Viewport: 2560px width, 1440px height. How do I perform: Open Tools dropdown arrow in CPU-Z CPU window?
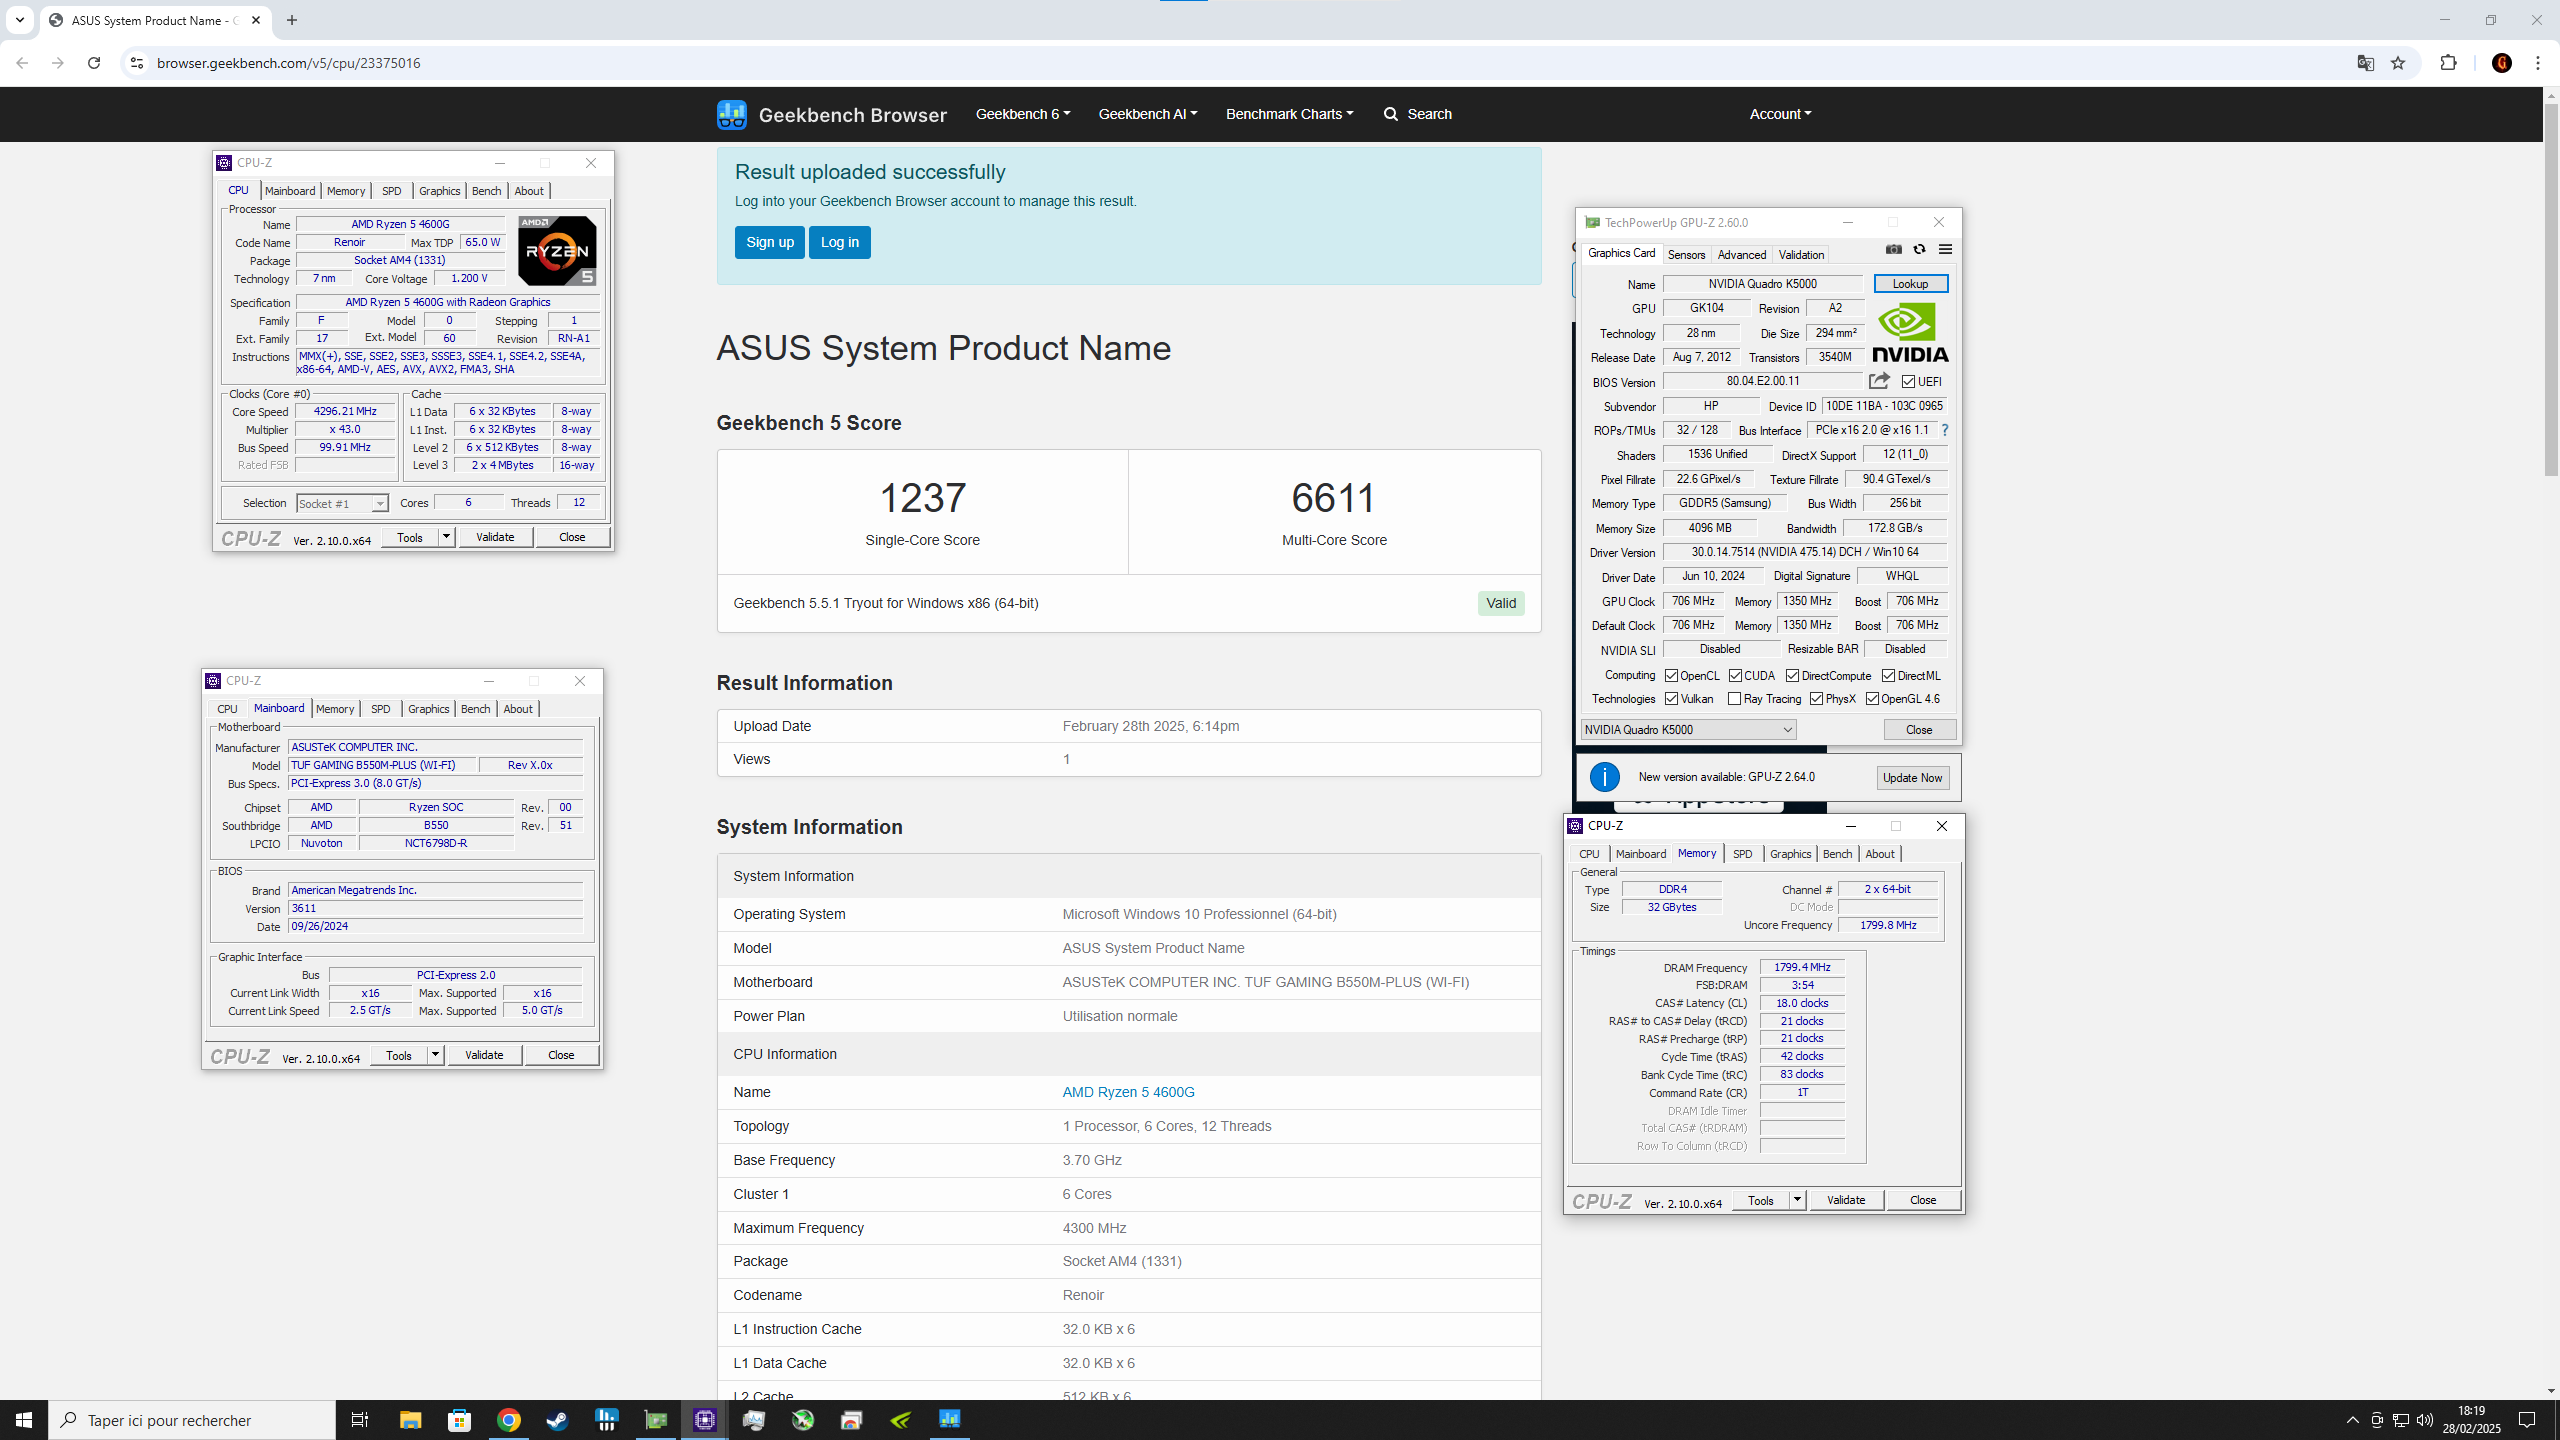(447, 537)
